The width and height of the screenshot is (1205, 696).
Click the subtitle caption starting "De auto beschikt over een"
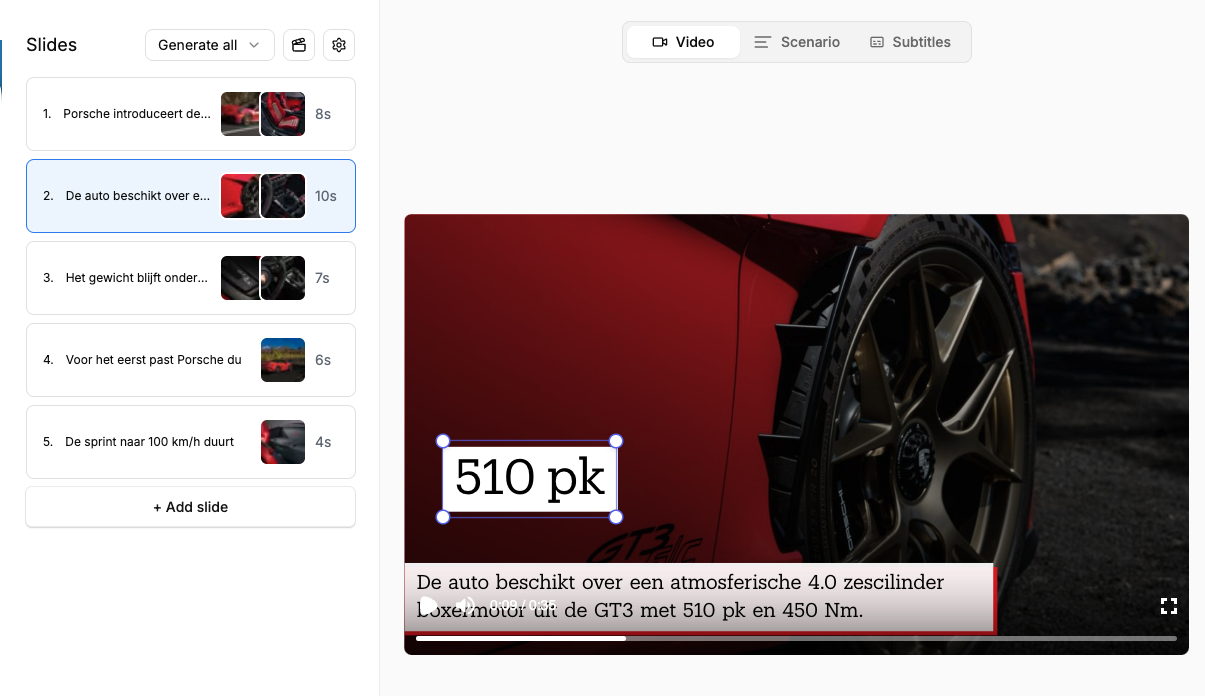coord(700,597)
